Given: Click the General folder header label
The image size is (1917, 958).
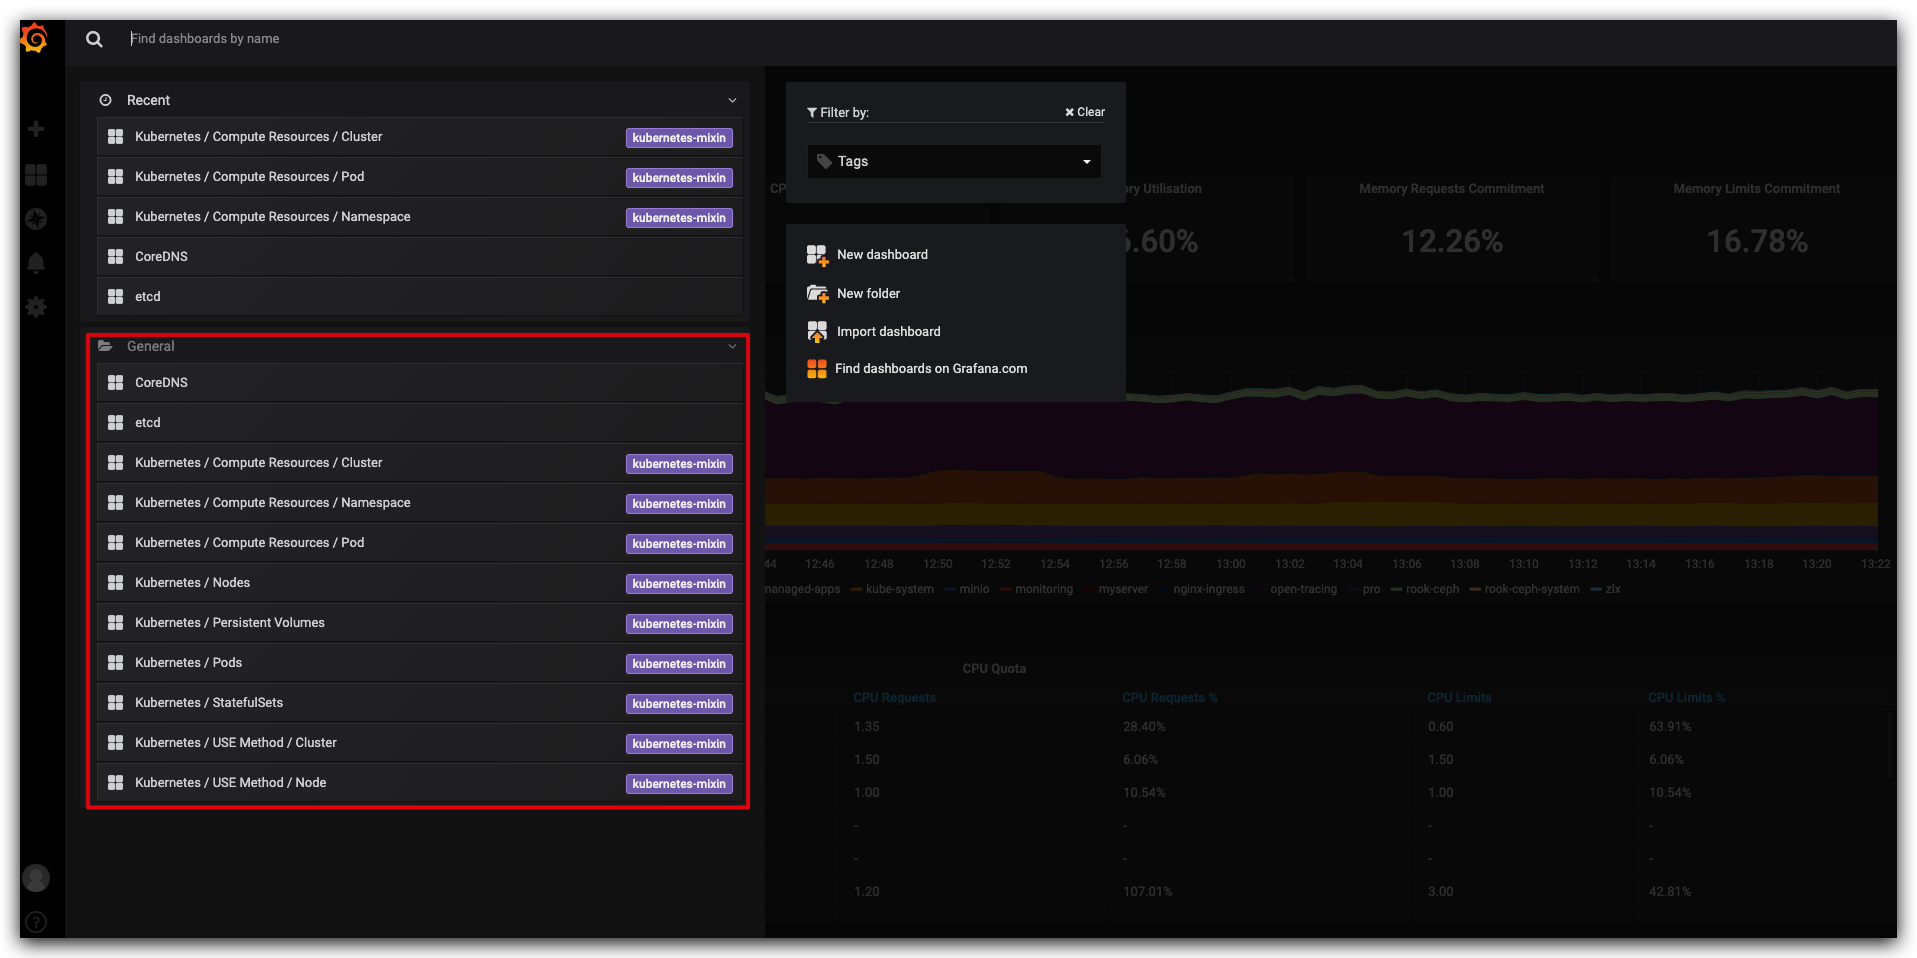Looking at the screenshot, I should click(150, 346).
